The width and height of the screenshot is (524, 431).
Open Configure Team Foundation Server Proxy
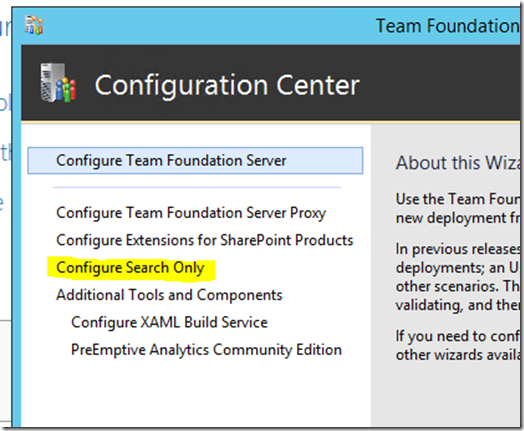191,213
